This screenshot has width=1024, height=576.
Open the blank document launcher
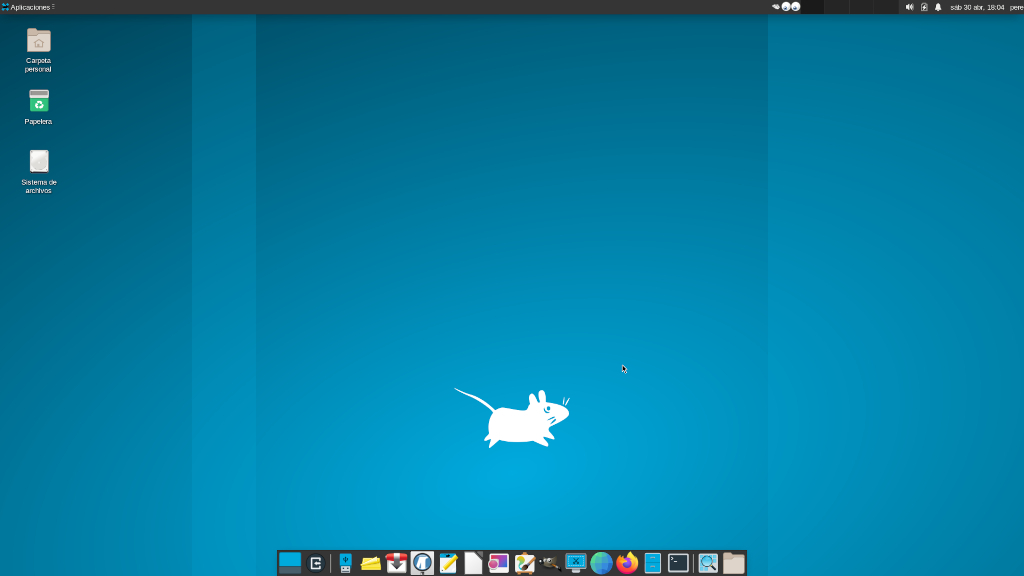click(x=474, y=563)
